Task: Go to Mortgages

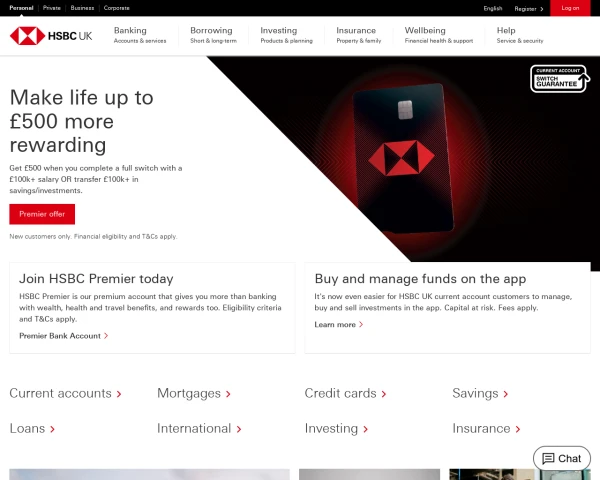Action: tap(189, 393)
